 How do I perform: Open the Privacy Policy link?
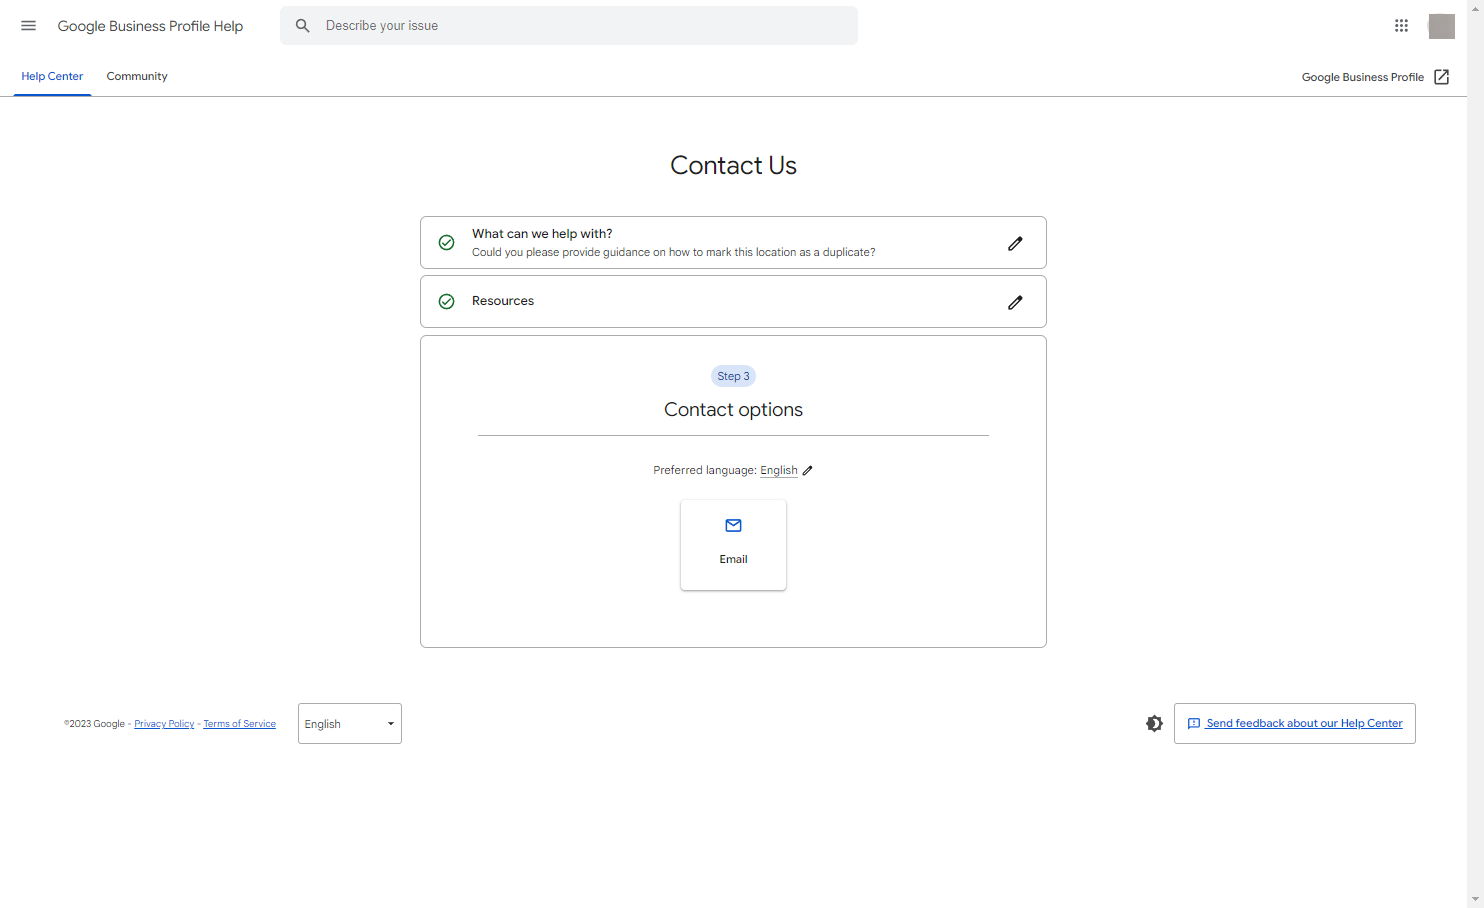164,724
